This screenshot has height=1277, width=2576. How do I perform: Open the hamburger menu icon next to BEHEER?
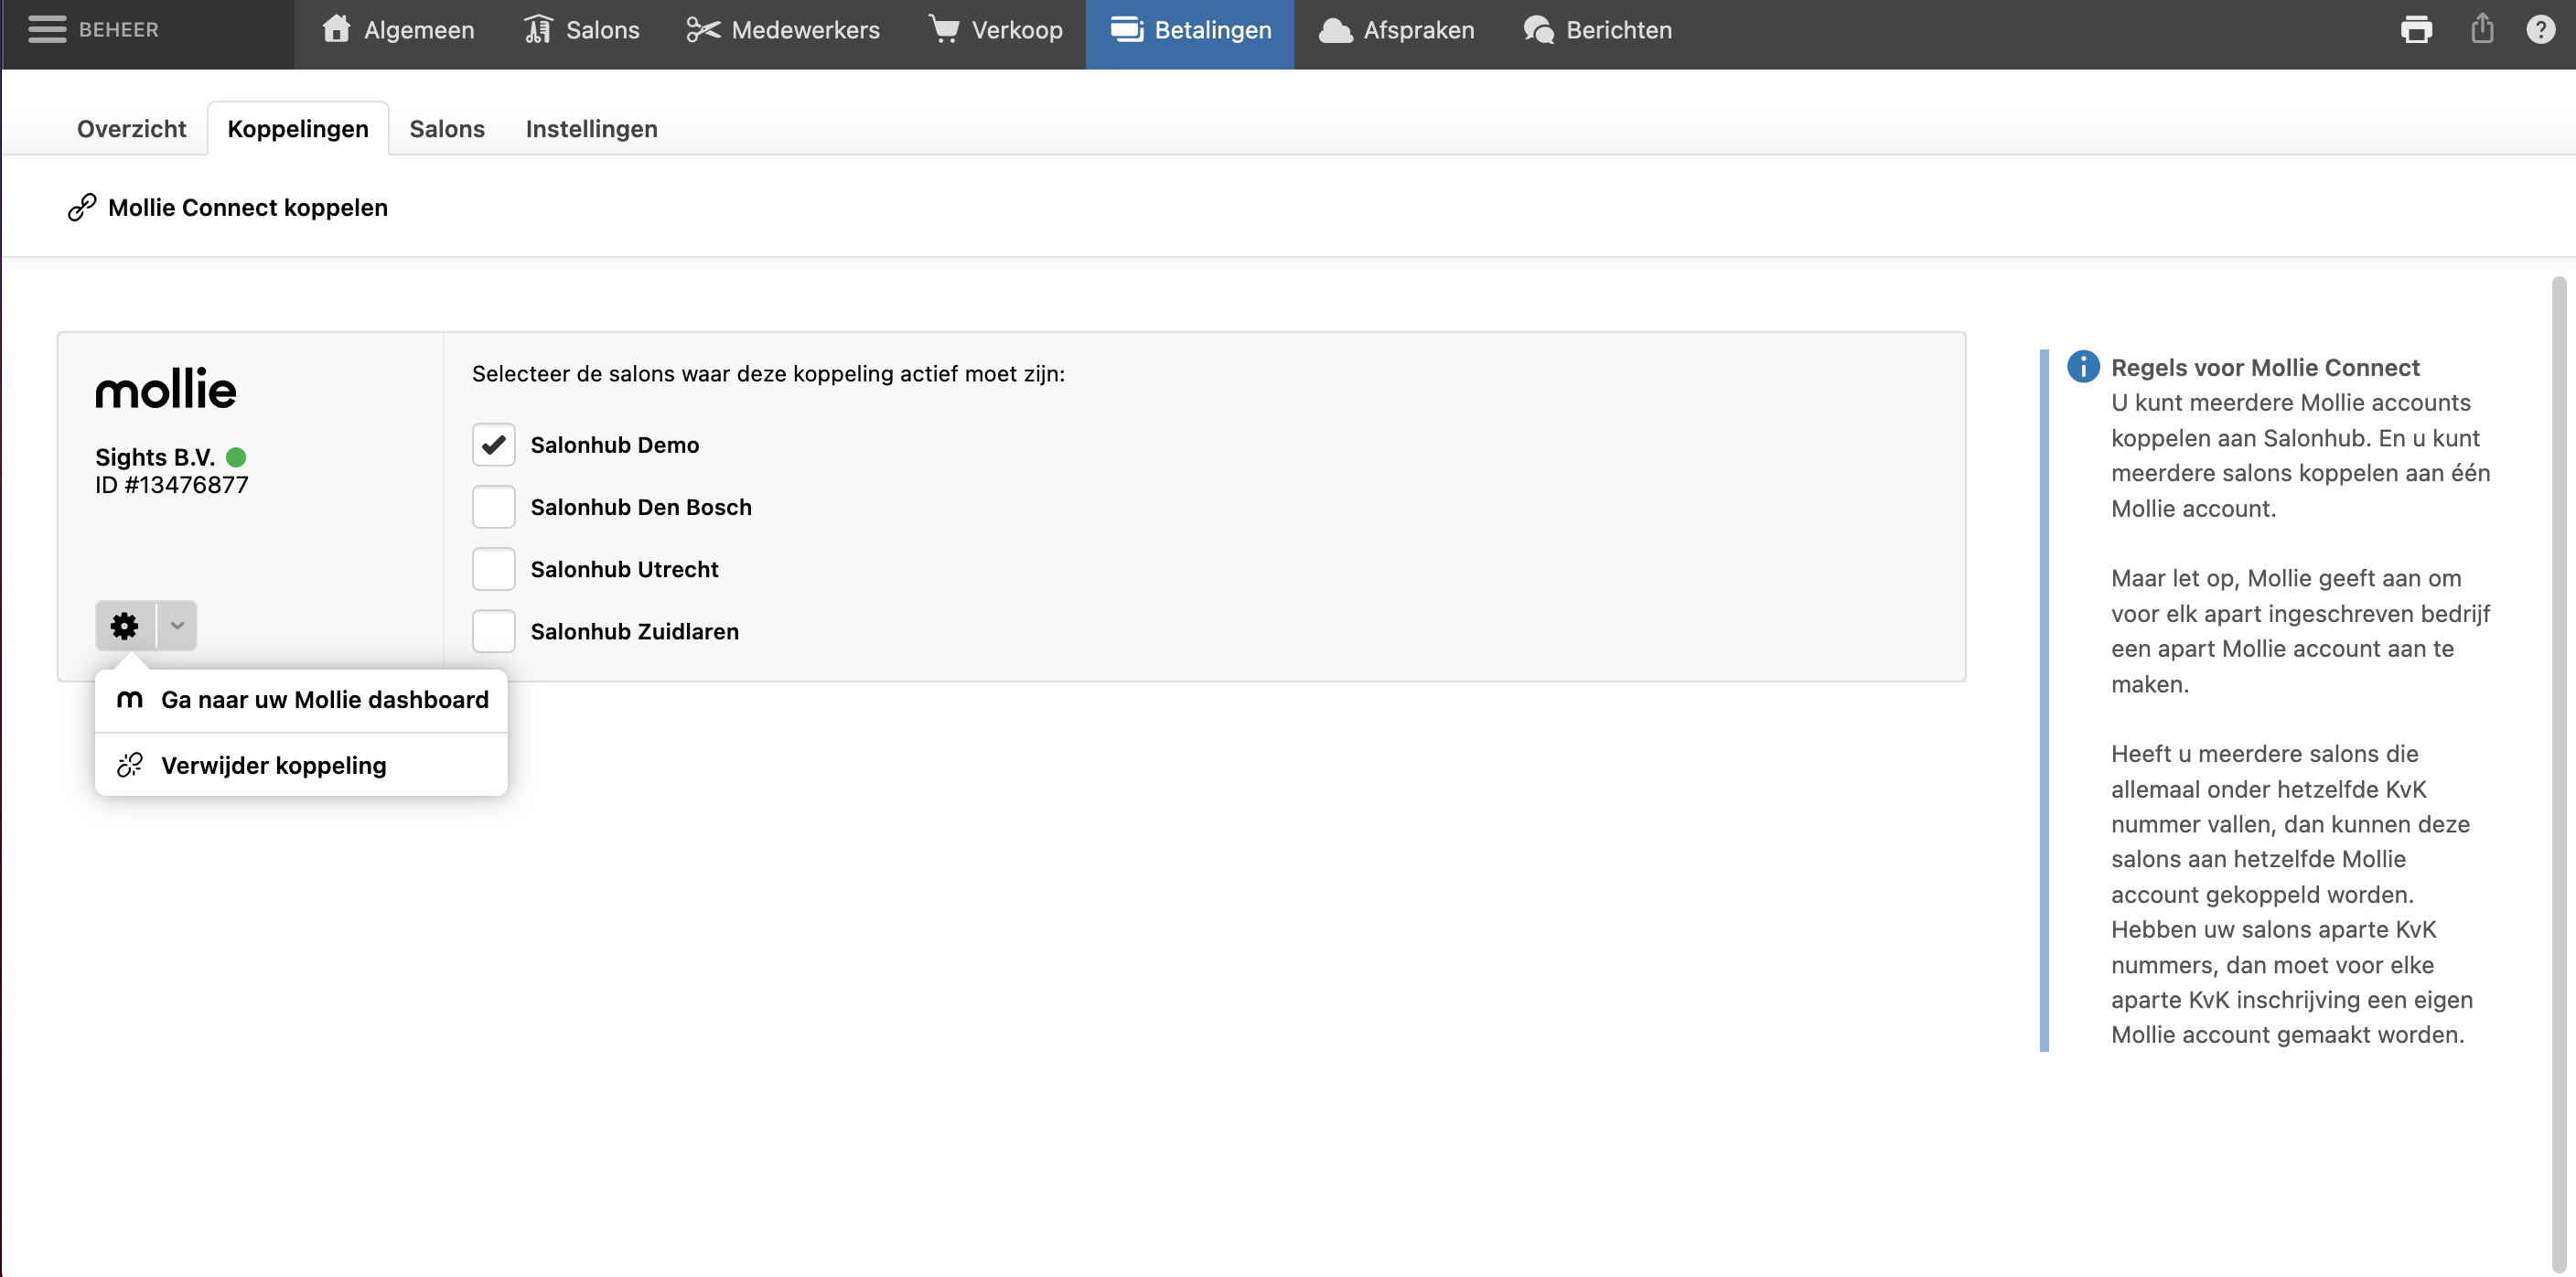tap(46, 30)
